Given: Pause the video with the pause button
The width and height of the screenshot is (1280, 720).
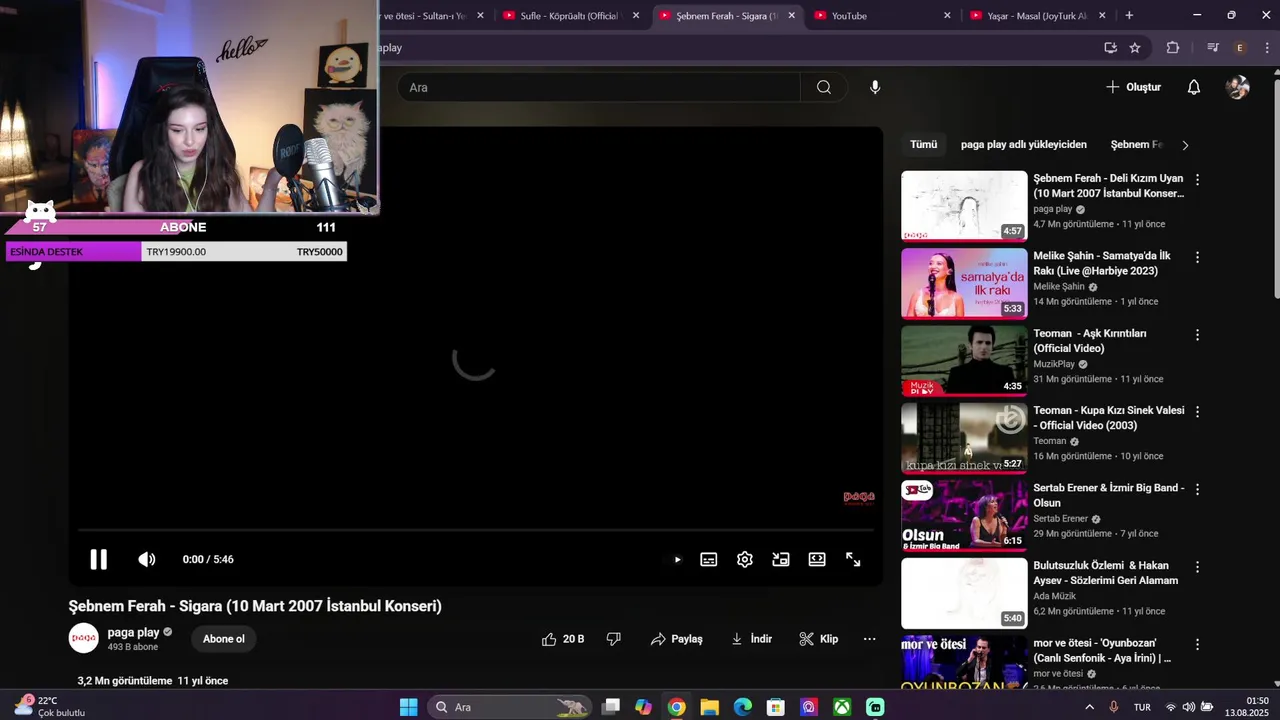Looking at the screenshot, I should pyautogui.click(x=98, y=559).
